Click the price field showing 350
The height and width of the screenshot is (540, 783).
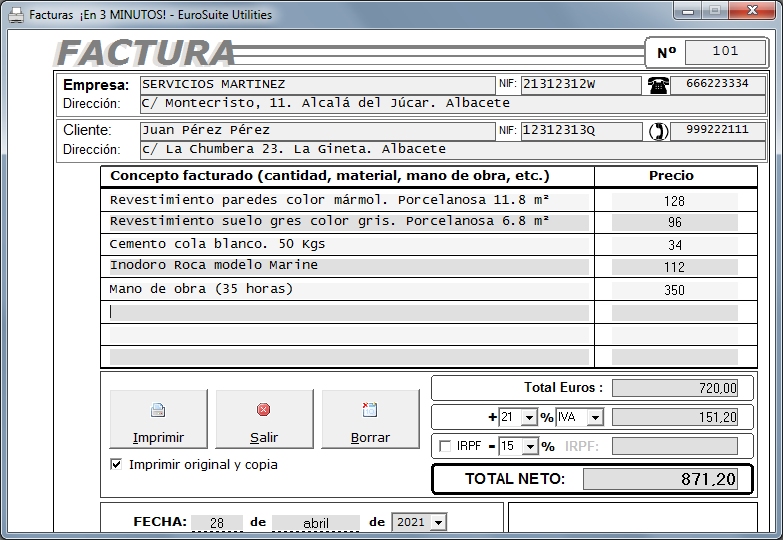coord(674,290)
